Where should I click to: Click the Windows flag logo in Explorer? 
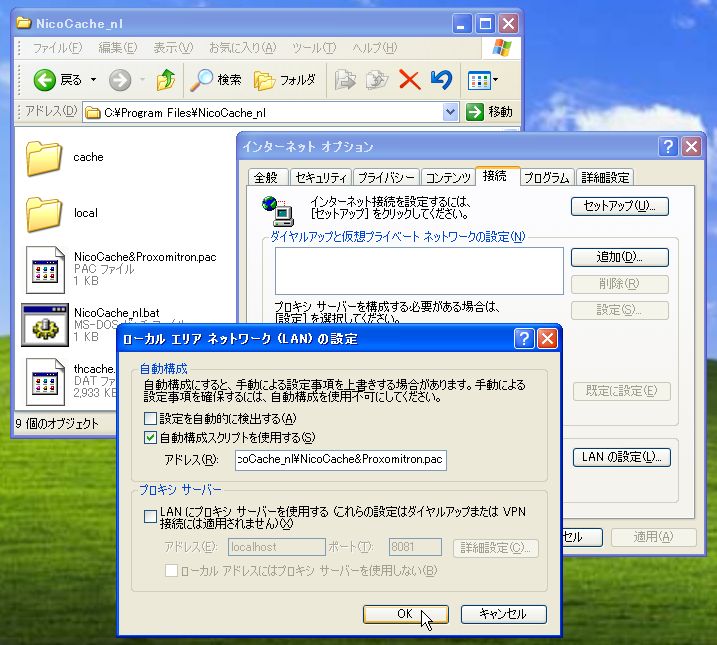(x=502, y=48)
